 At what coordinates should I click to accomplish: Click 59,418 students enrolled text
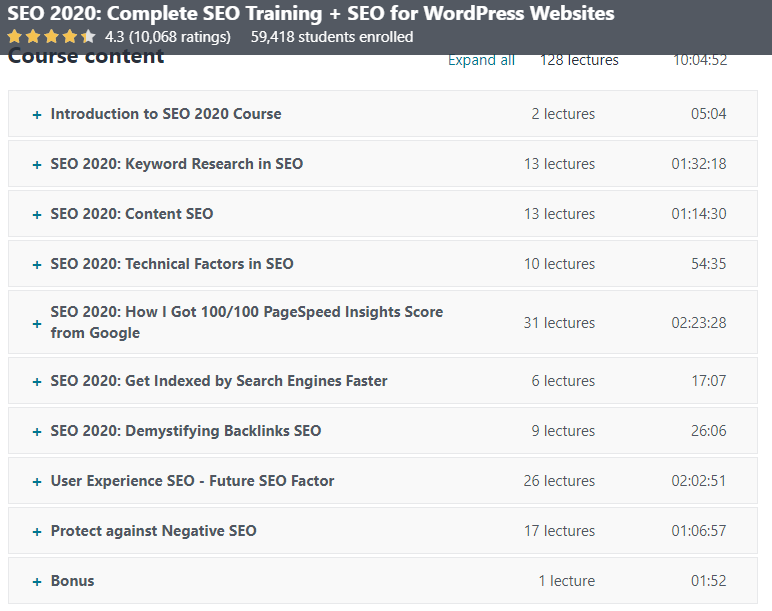pos(332,37)
